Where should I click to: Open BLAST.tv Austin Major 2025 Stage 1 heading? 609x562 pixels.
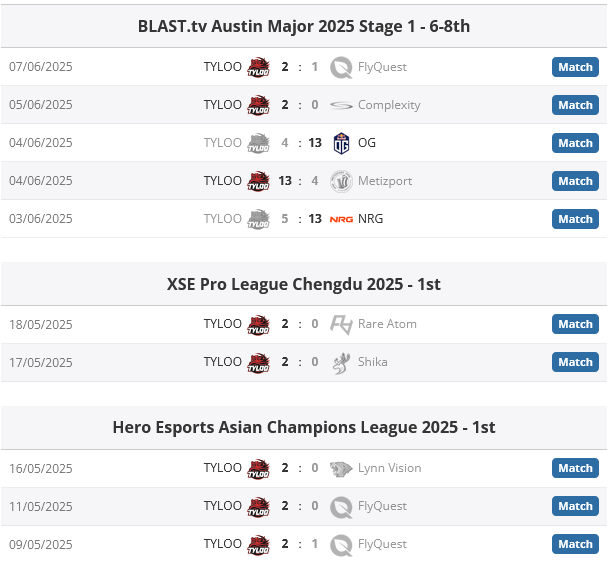coord(304,26)
